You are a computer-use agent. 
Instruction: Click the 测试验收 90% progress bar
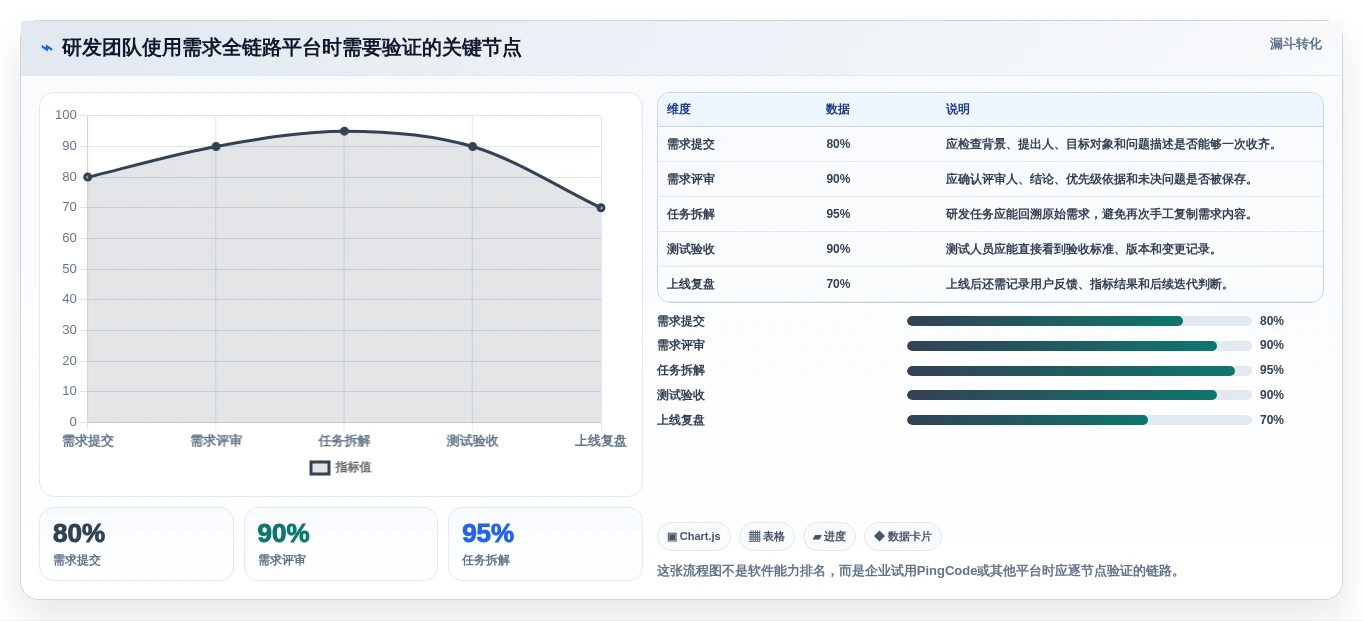click(x=1079, y=395)
